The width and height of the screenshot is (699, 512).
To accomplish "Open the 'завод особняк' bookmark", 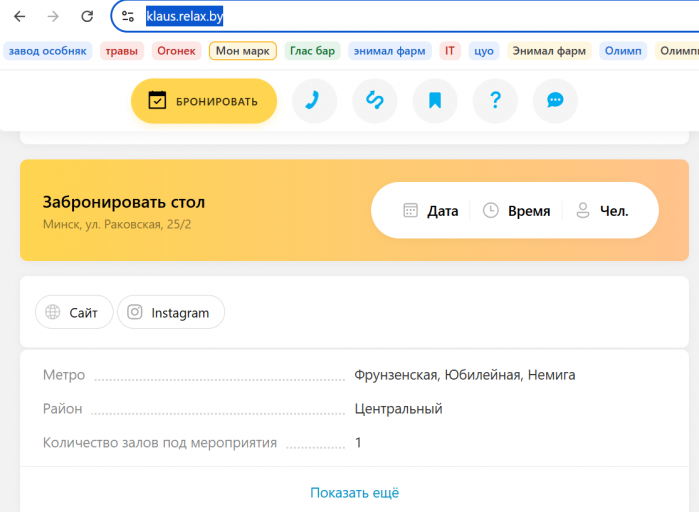I will 48,51.
